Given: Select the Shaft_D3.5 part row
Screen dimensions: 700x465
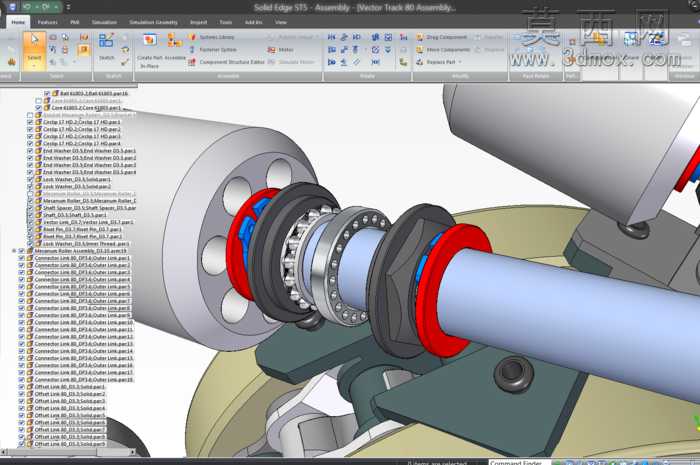Looking at the screenshot, I should pos(75,215).
